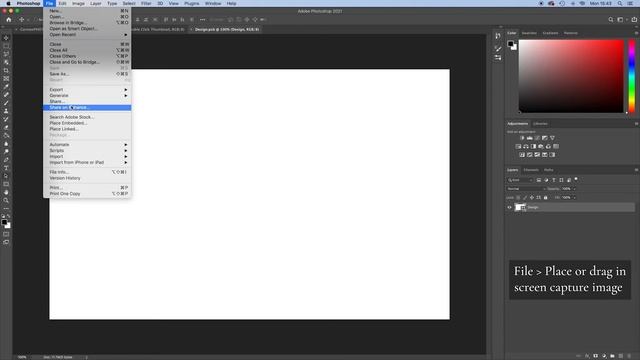Select the Hand tool
This screenshot has height=360, width=640.
click(x=6, y=192)
